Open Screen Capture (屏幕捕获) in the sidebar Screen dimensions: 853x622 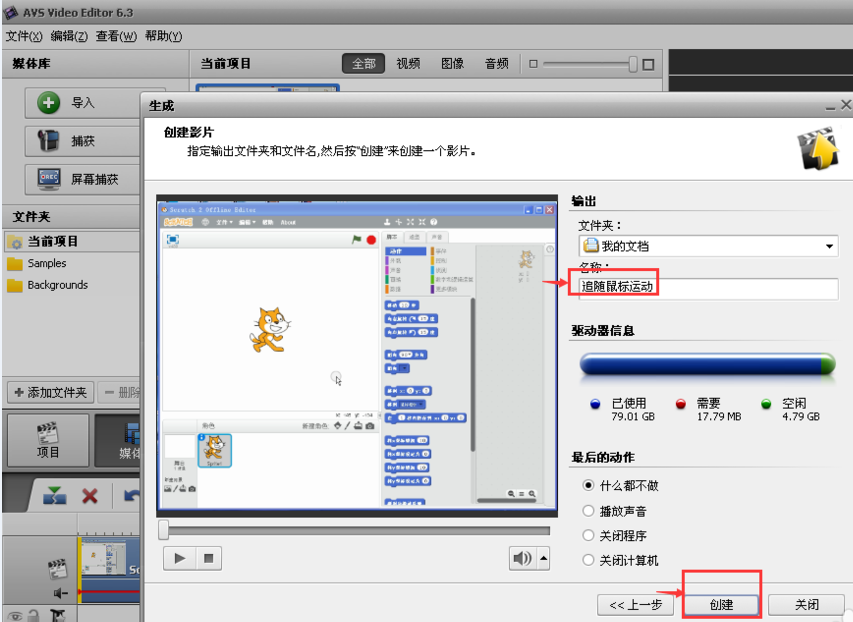(x=50, y=178)
